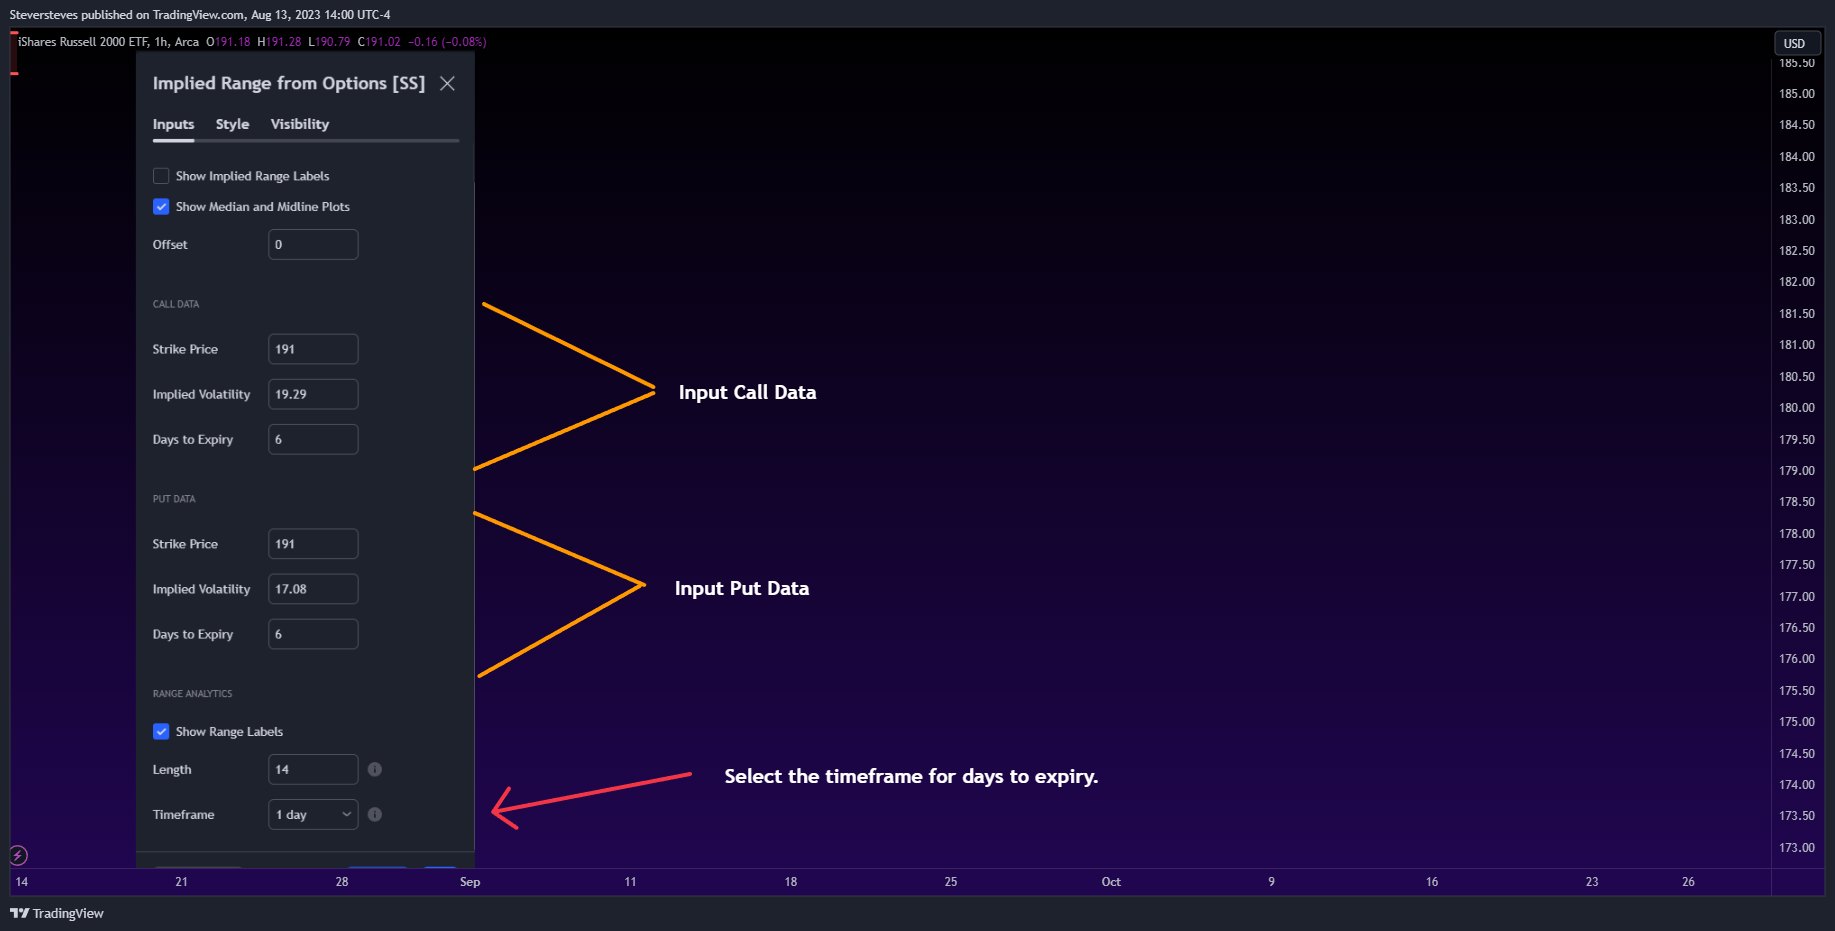Switch to the Inputs tab
This screenshot has height=931, width=1835.
tap(173, 124)
